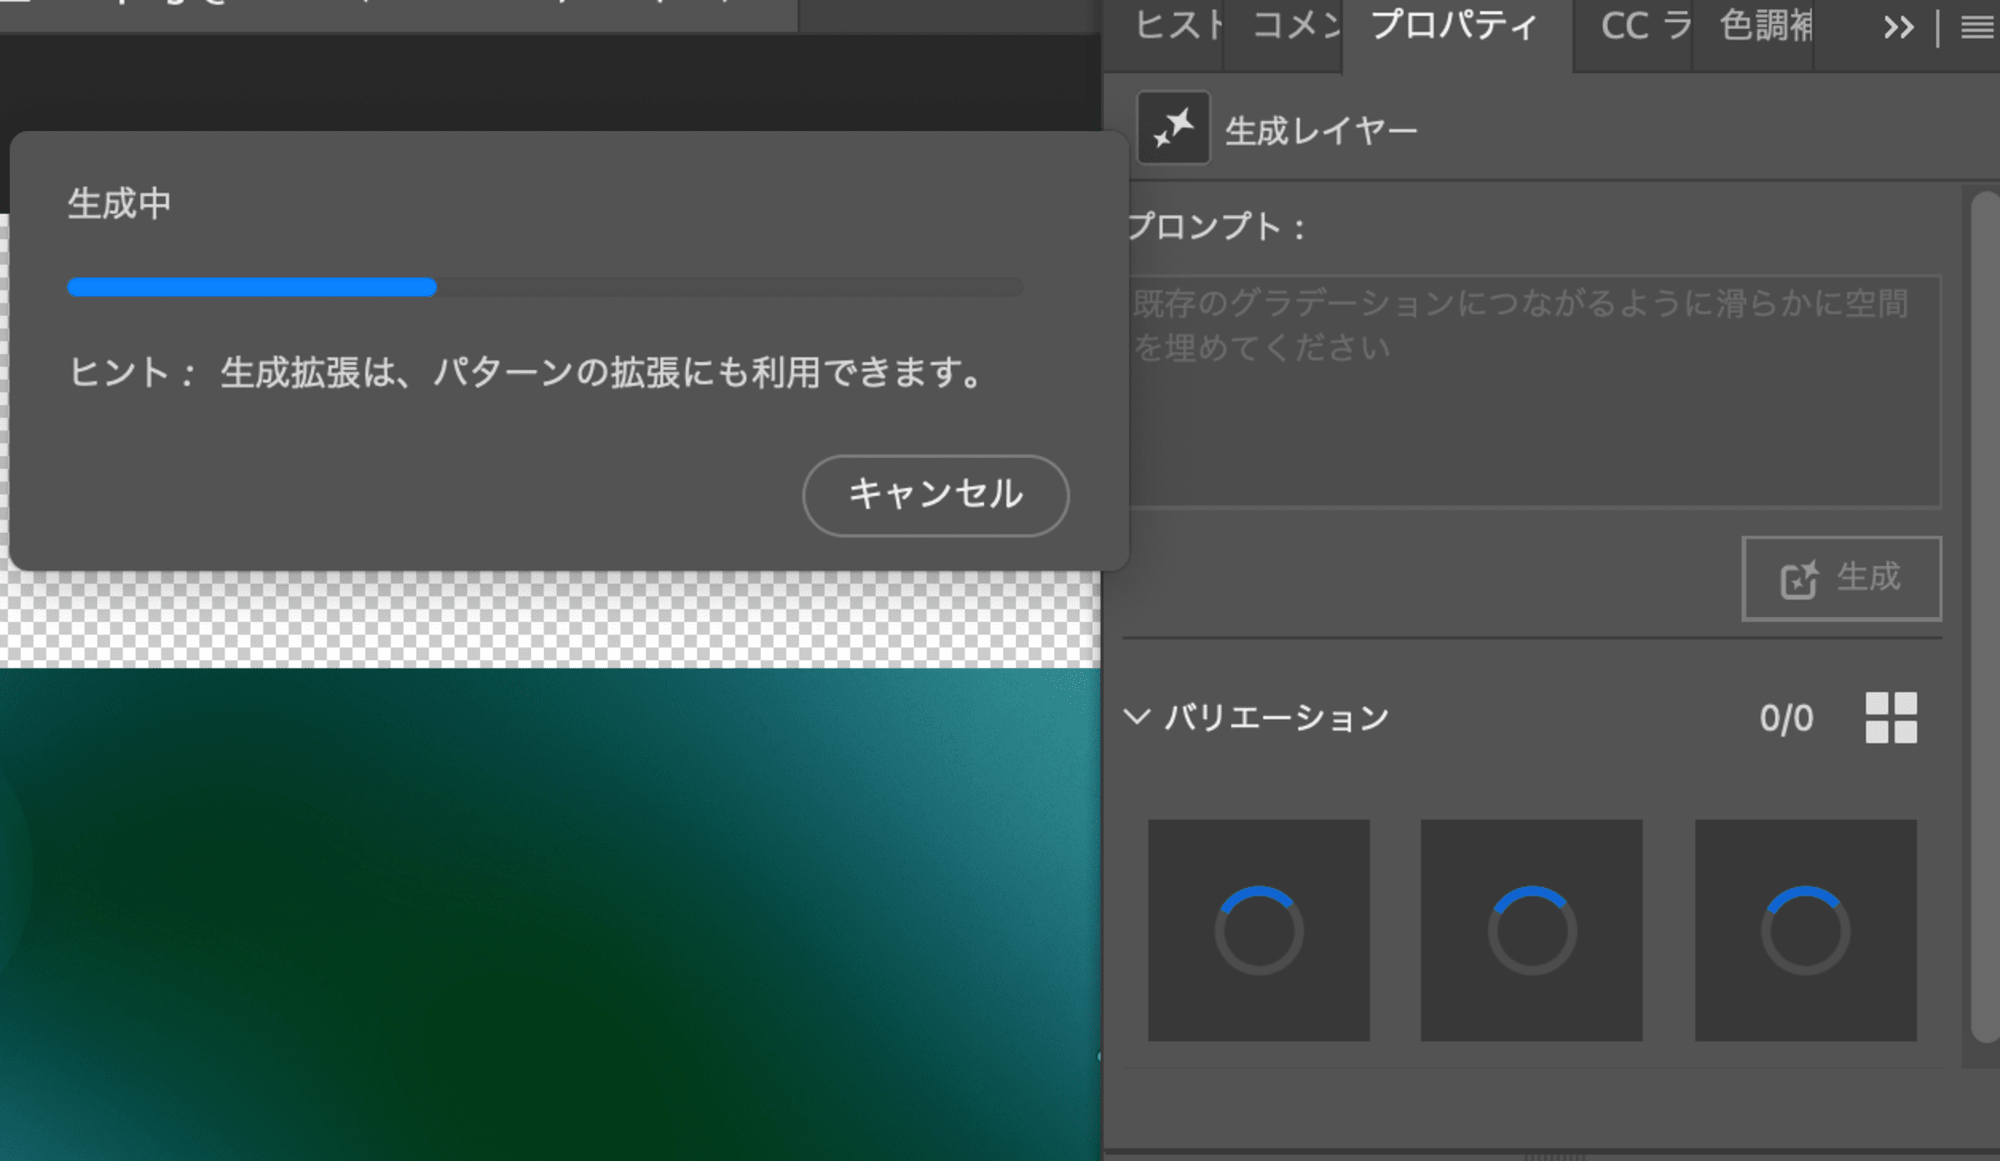
Task: Select the プロパティ tab
Action: tap(1454, 26)
